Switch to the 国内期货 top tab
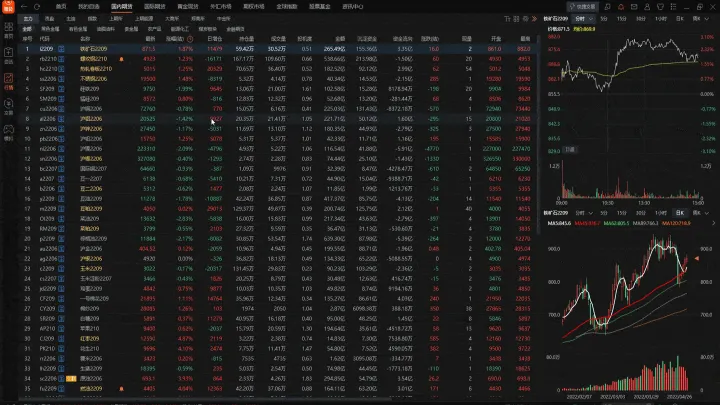The height and width of the screenshot is (405, 720). point(122,6)
